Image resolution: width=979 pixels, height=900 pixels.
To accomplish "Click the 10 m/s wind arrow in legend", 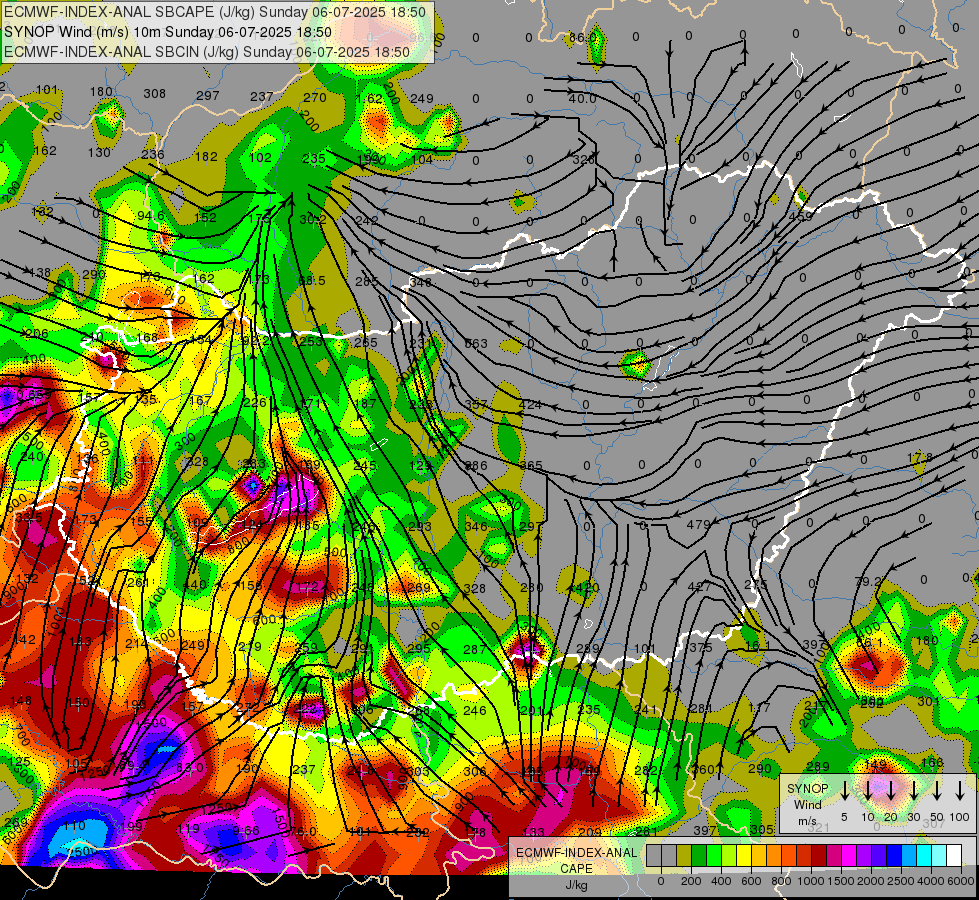I will tap(867, 791).
